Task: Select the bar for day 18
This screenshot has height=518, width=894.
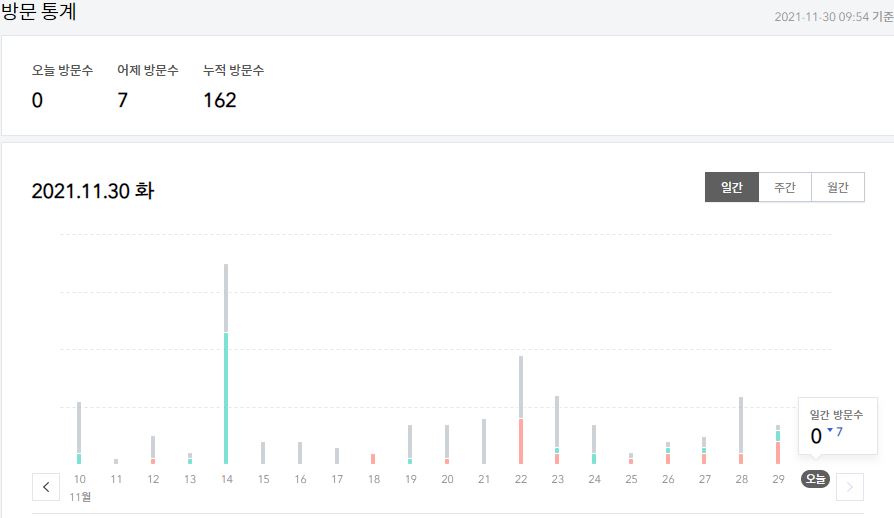Action: tap(373, 459)
